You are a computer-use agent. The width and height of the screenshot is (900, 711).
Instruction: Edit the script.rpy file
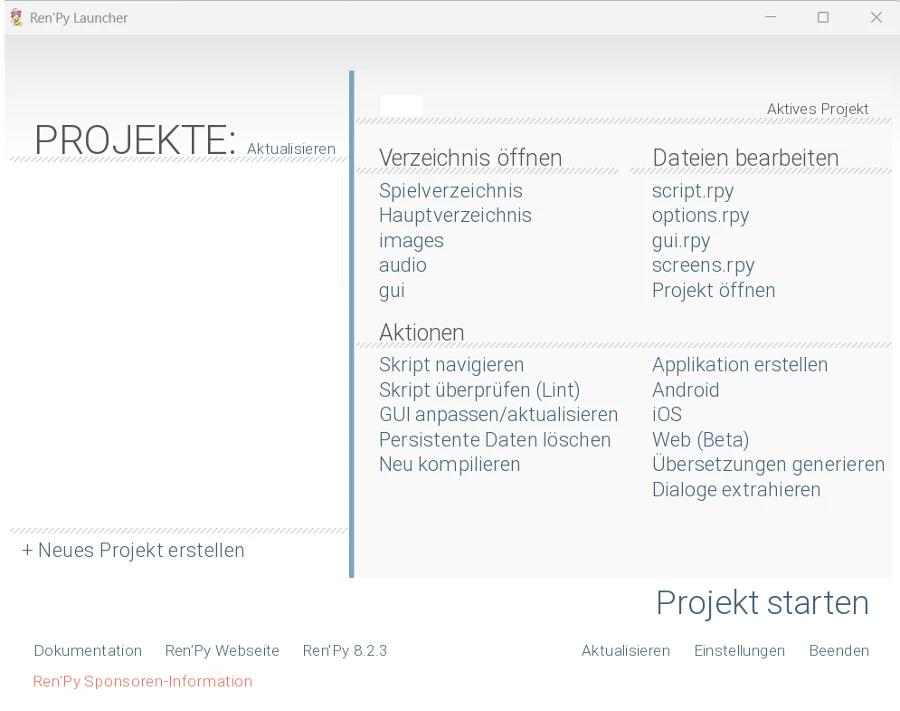click(692, 190)
